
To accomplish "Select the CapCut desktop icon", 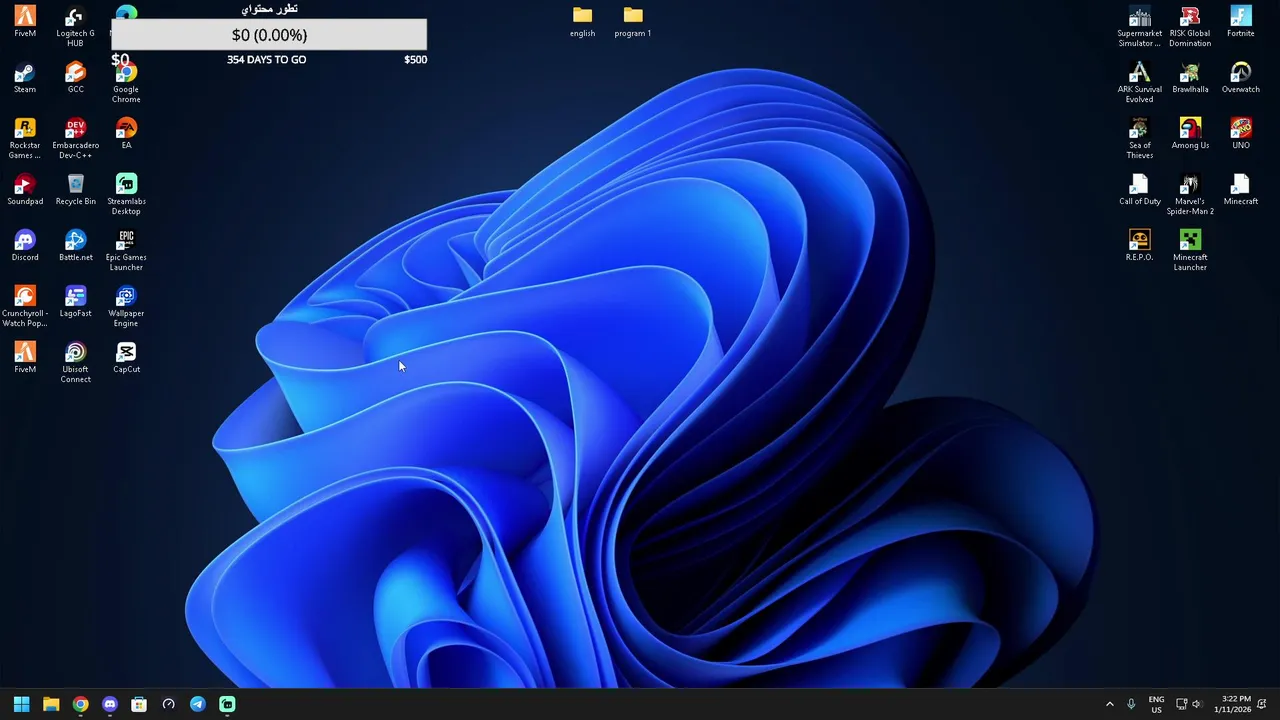I will [126, 358].
